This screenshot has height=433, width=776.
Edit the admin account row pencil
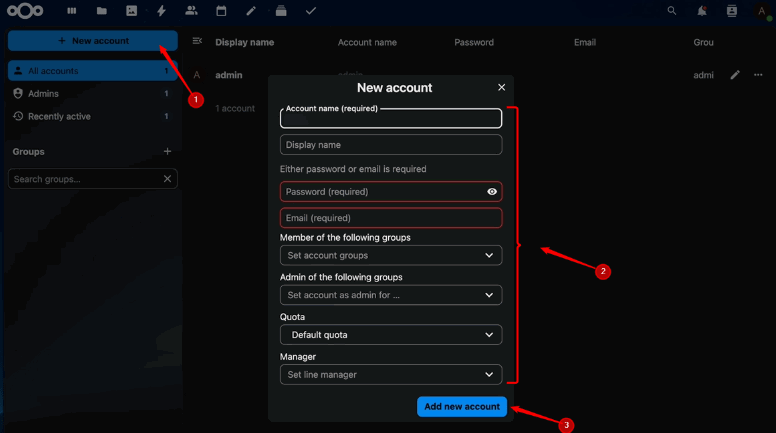pyautogui.click(x=735, y=75)
